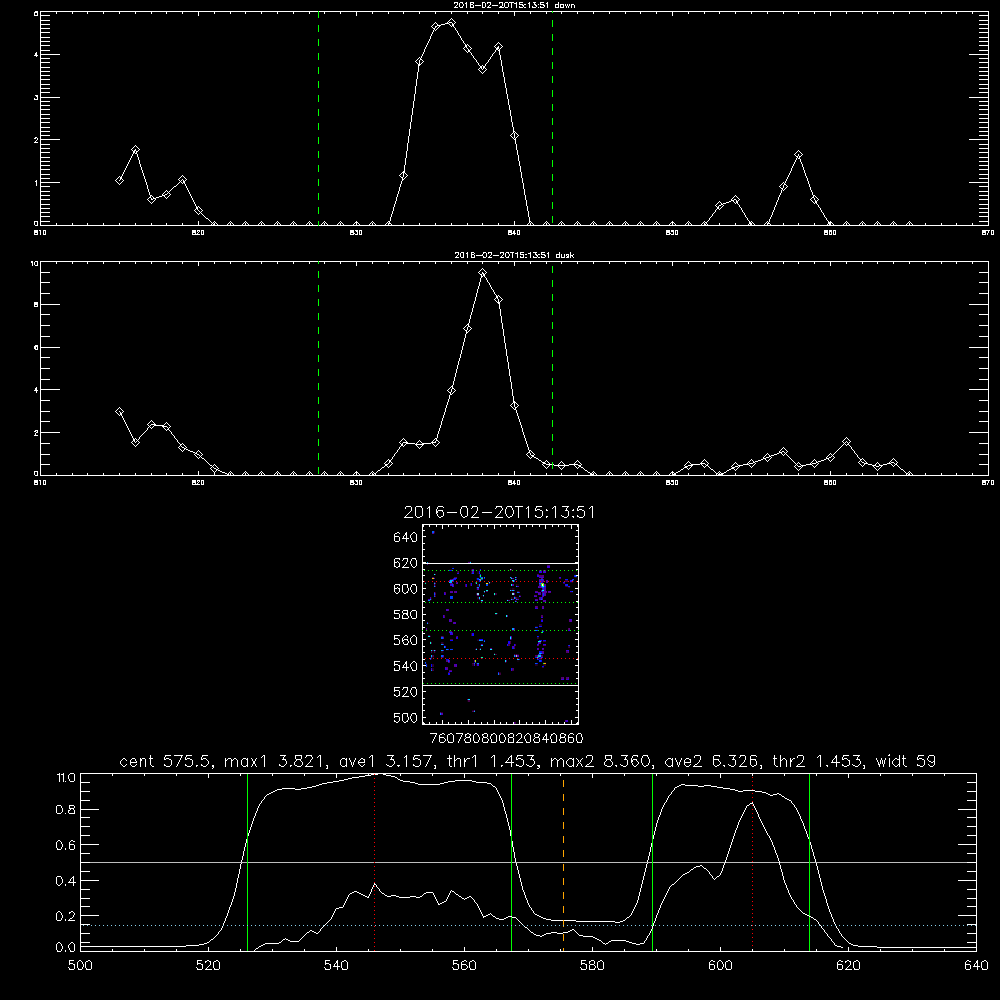Click the orange dashed center line in the bottom plot
This screenshot has width=1000, height=1000.
(x=563, y=862)
